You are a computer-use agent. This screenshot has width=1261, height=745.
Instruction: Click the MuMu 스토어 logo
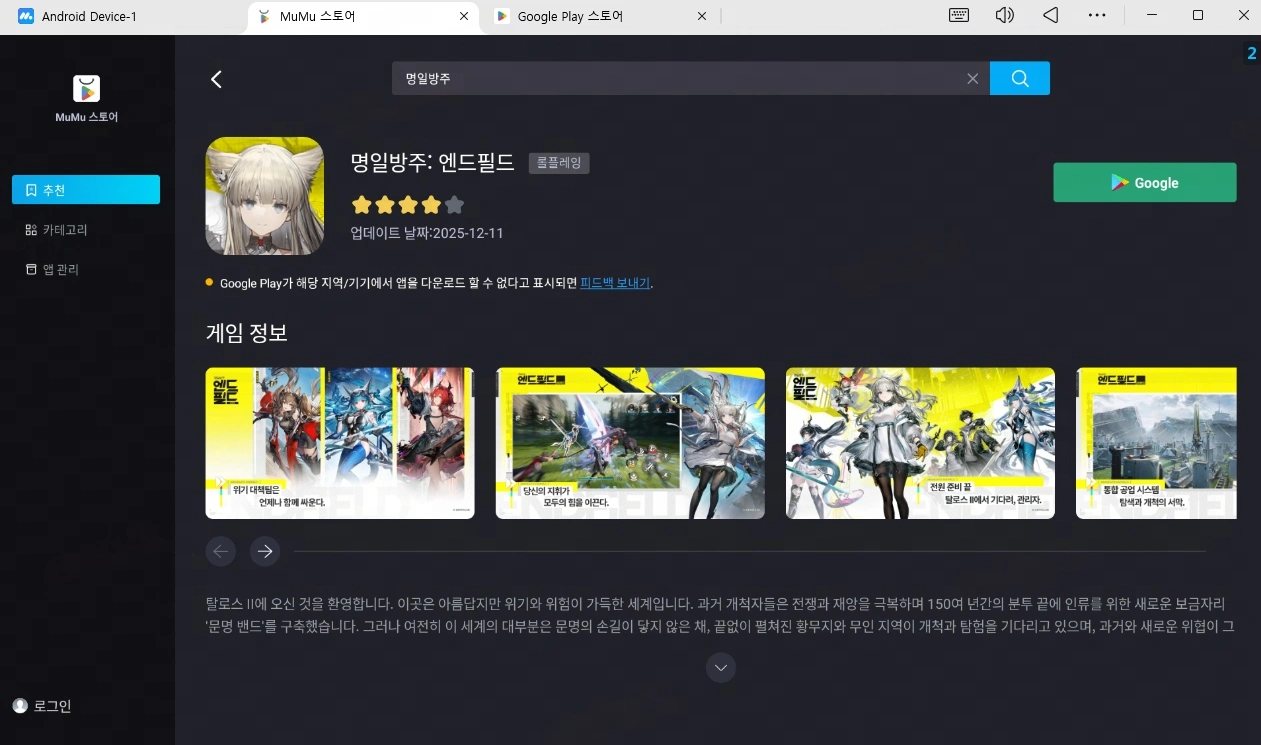(85, 88)
